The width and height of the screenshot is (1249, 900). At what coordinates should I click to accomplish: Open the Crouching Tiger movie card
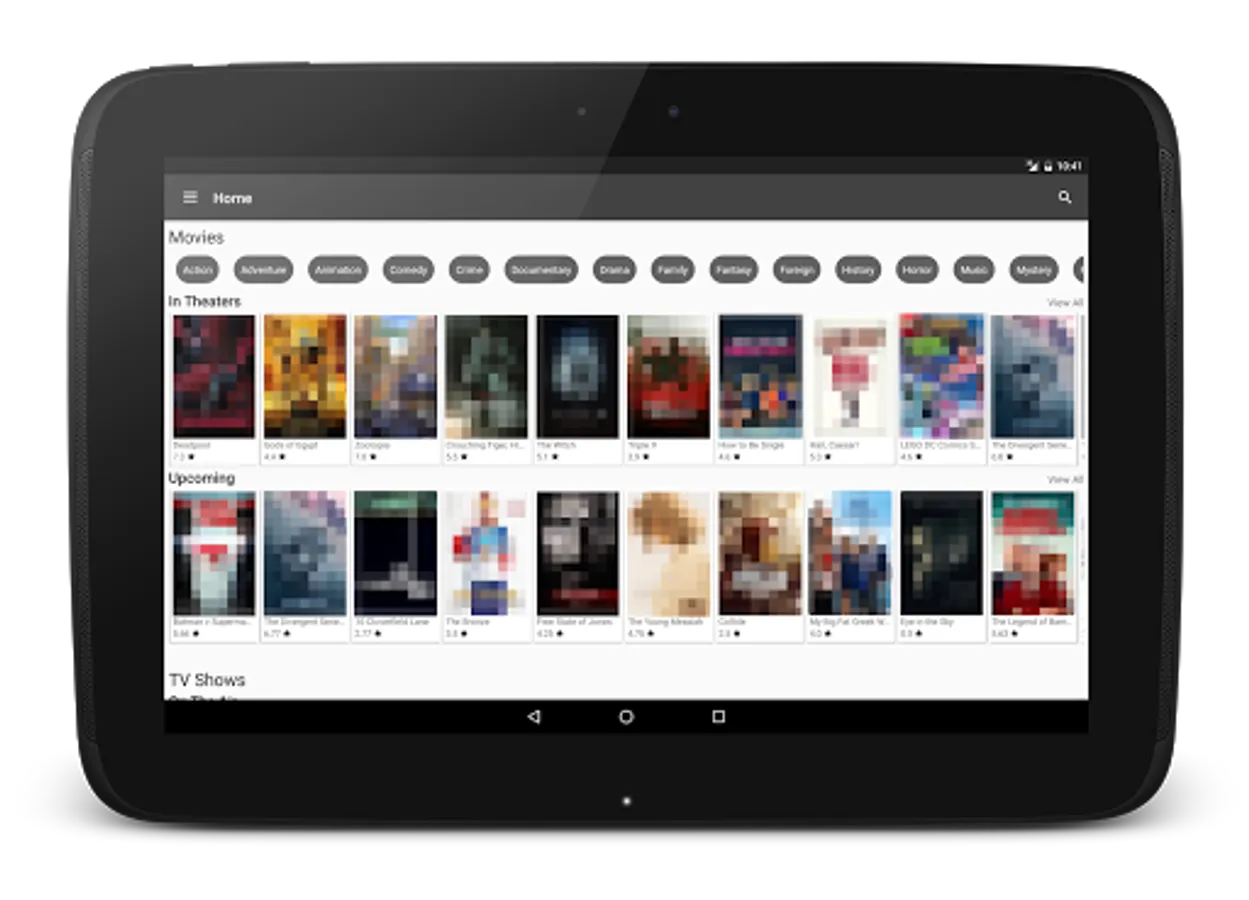487,388
